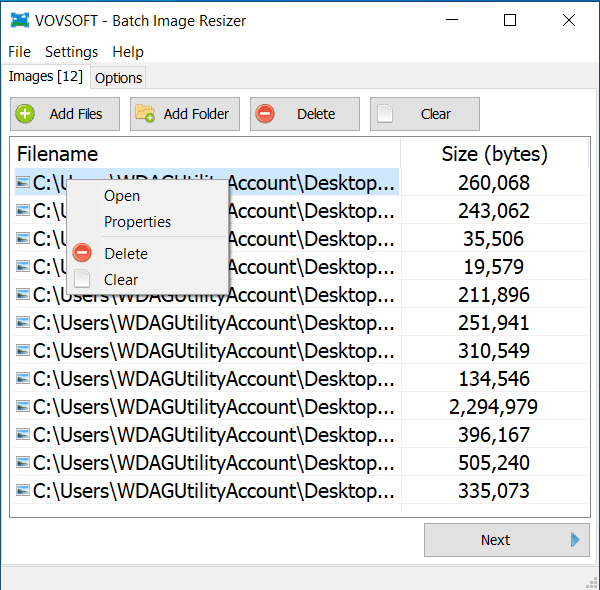Click image file icon in row with 35,506

click(x=23, y=238)
